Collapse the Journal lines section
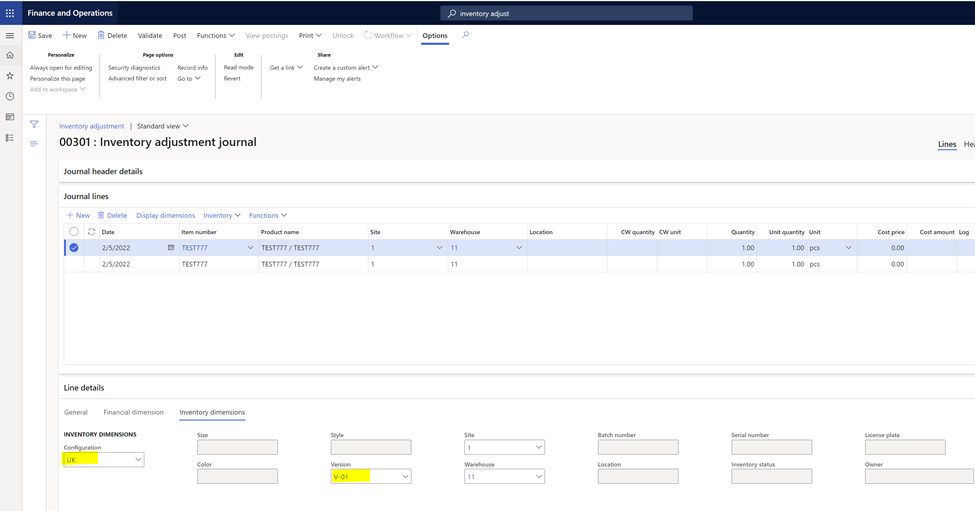975x511 pixels. click(x=86, y=196)
